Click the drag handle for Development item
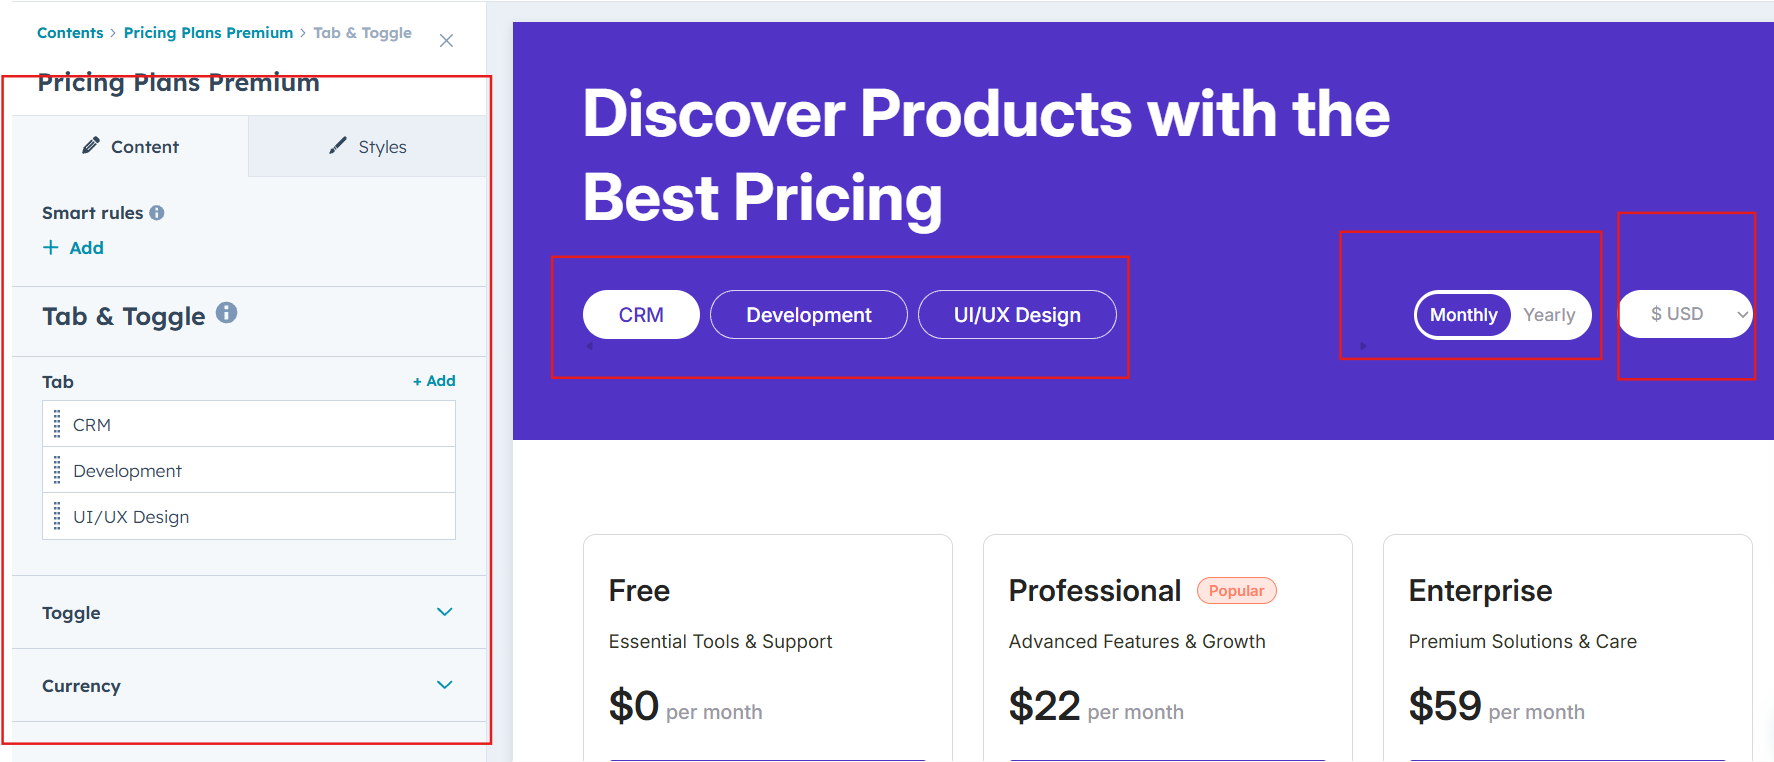The width and height of the screenshot is (1774, 762). 57,470
